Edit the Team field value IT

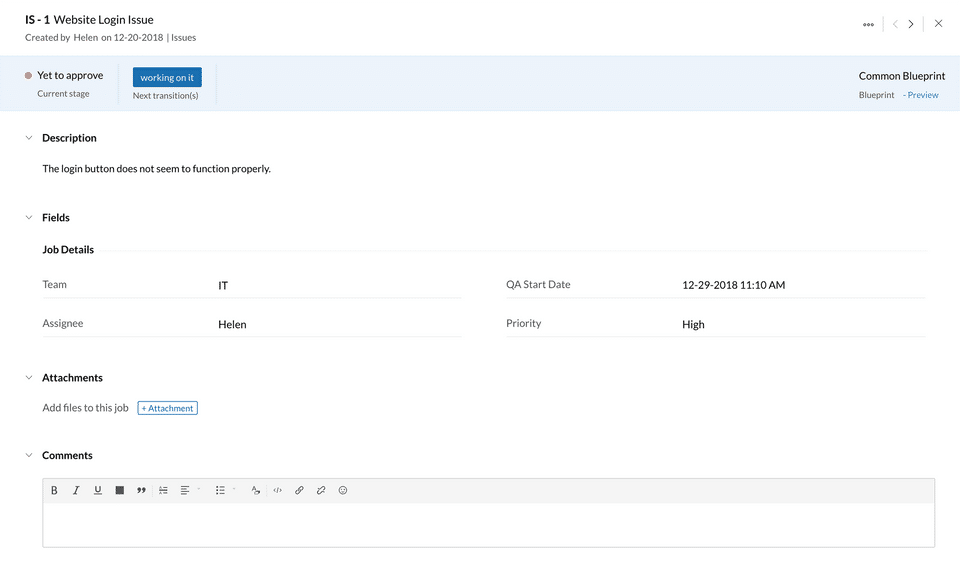click(x=223, y=285)
